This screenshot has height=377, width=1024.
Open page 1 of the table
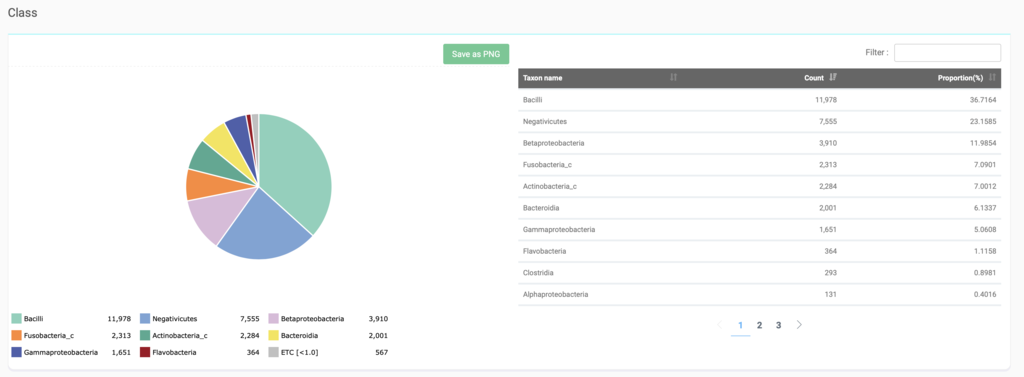coord(741,325)
